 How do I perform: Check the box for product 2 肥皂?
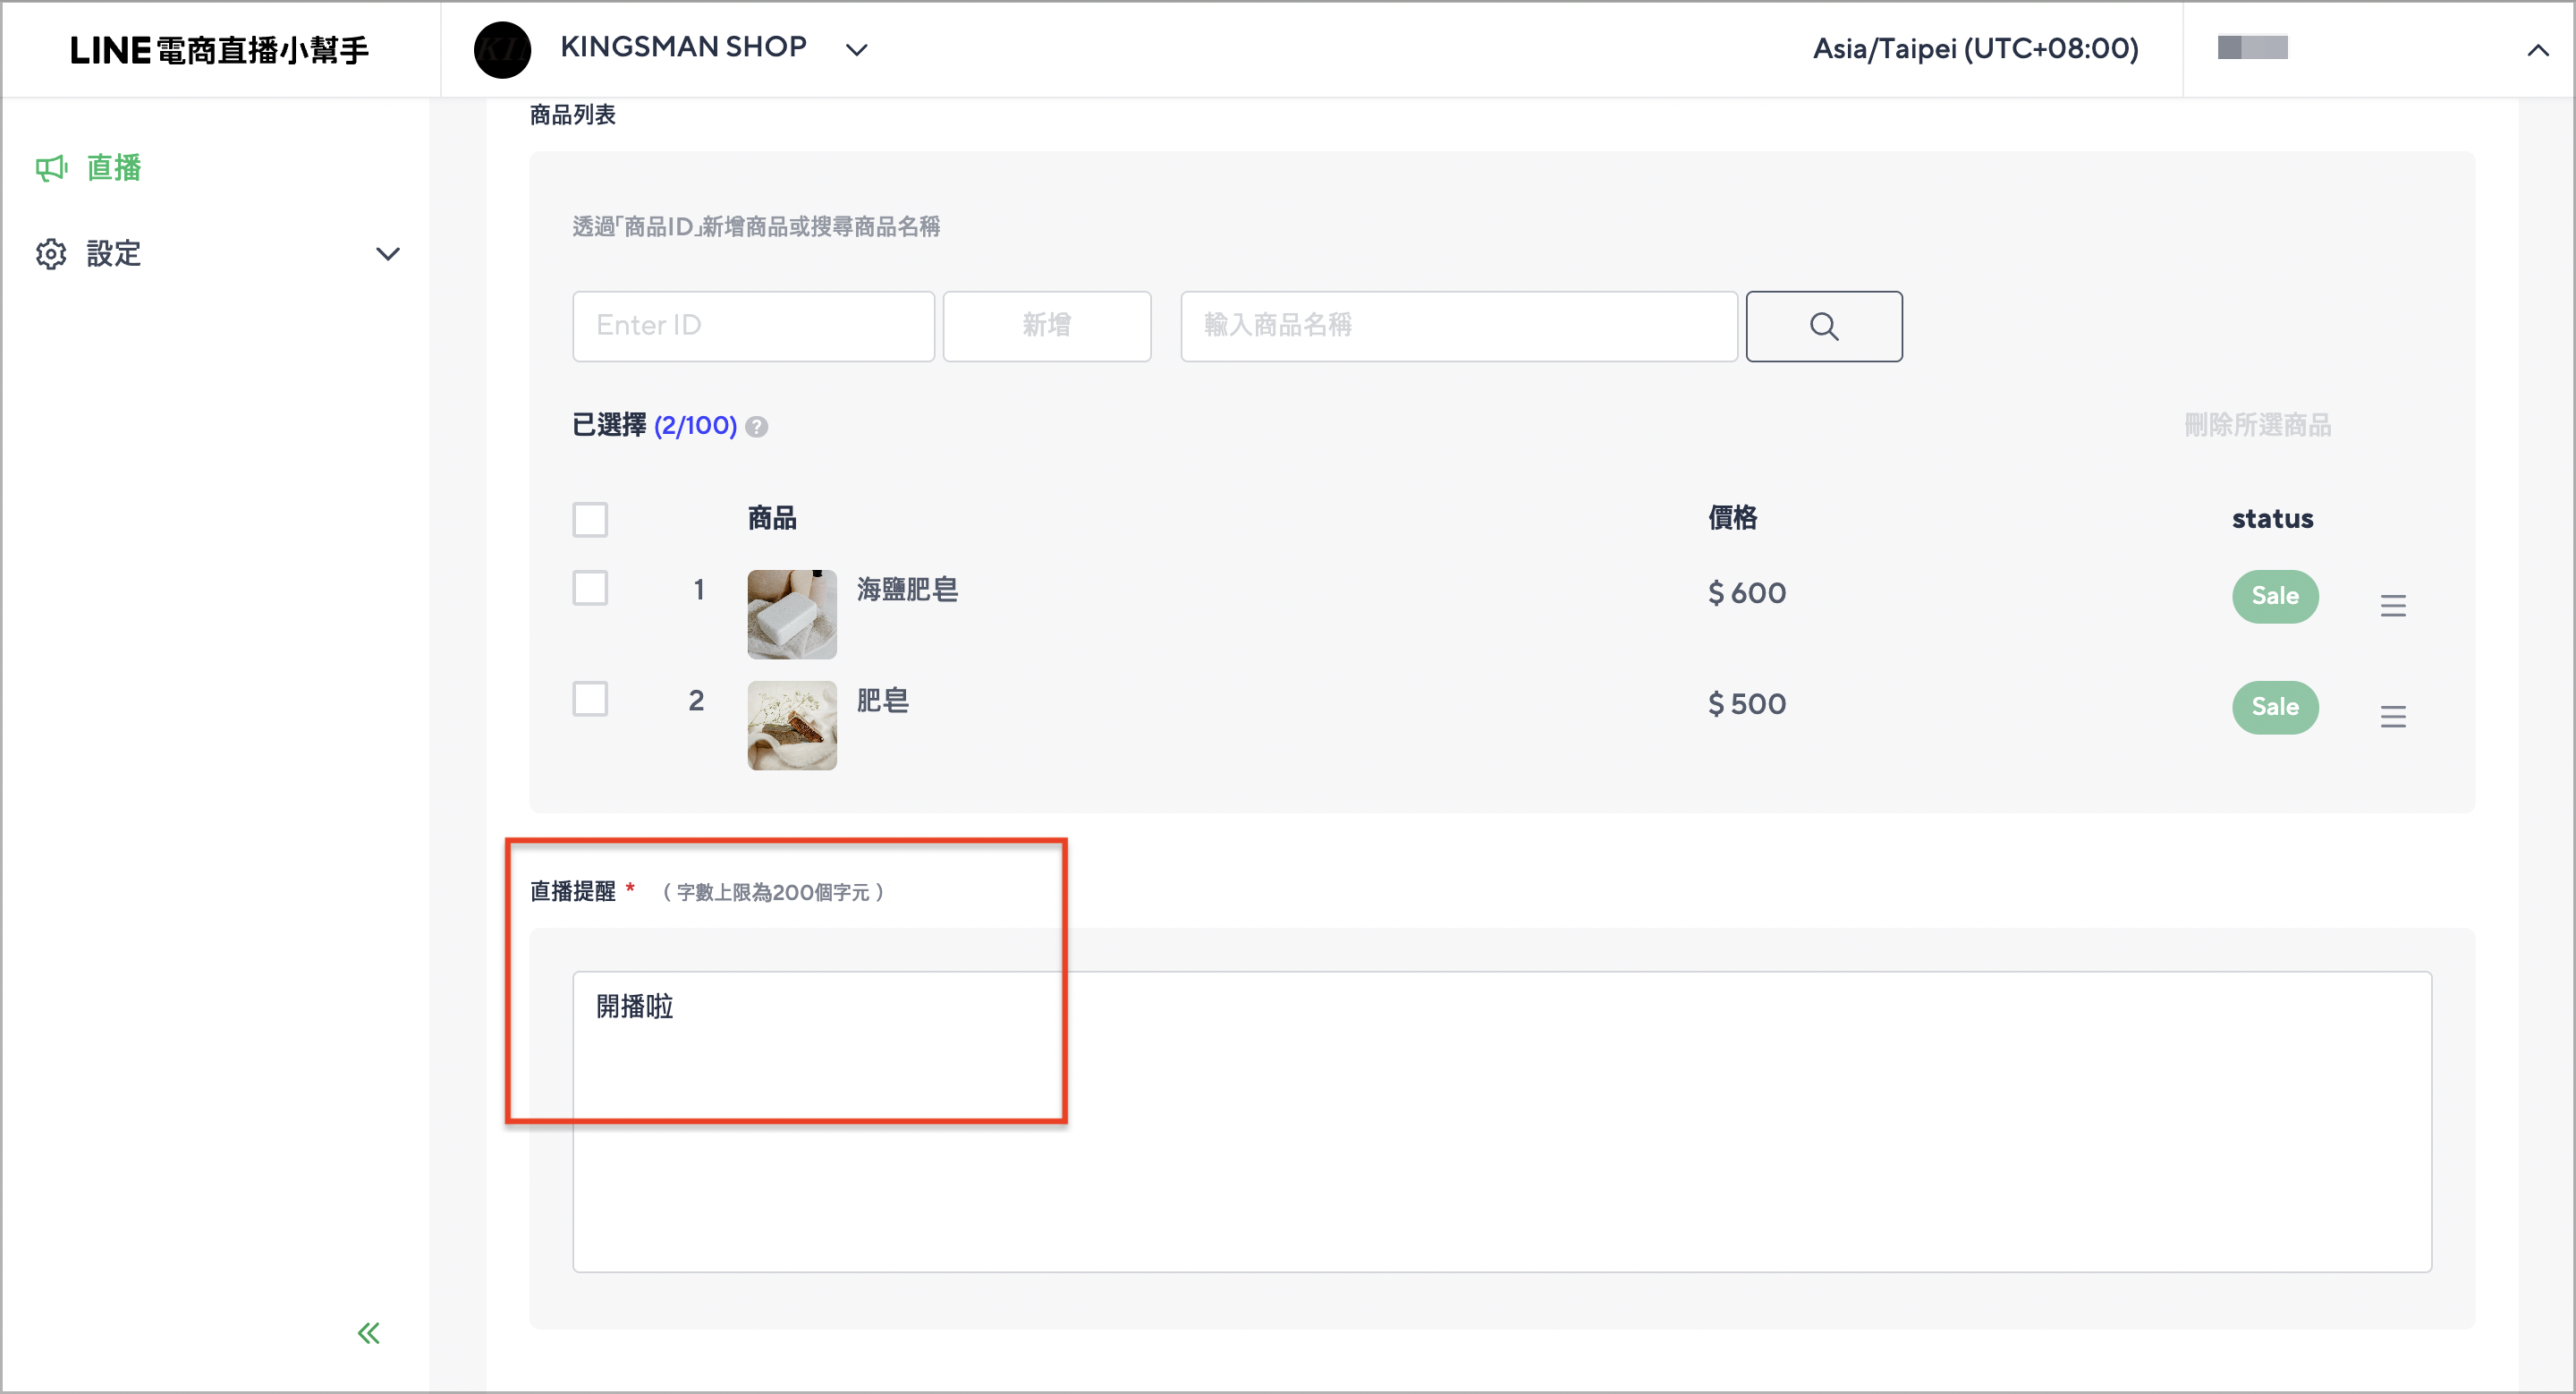click(x=590, y=699)
